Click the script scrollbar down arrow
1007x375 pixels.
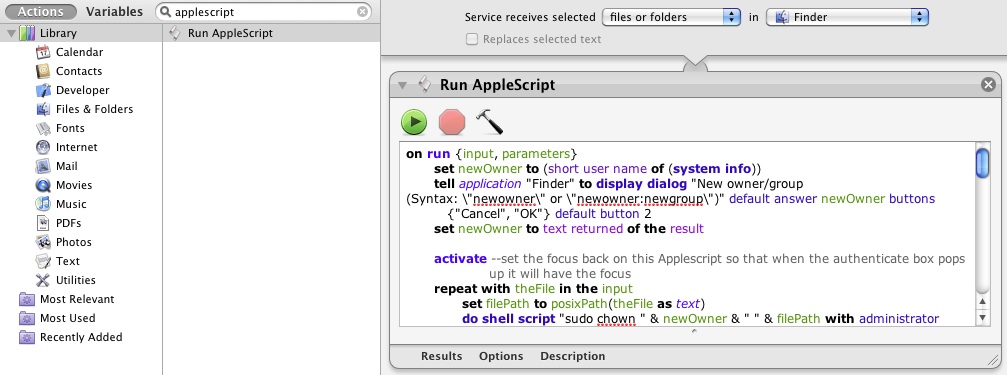coord(983,317)
